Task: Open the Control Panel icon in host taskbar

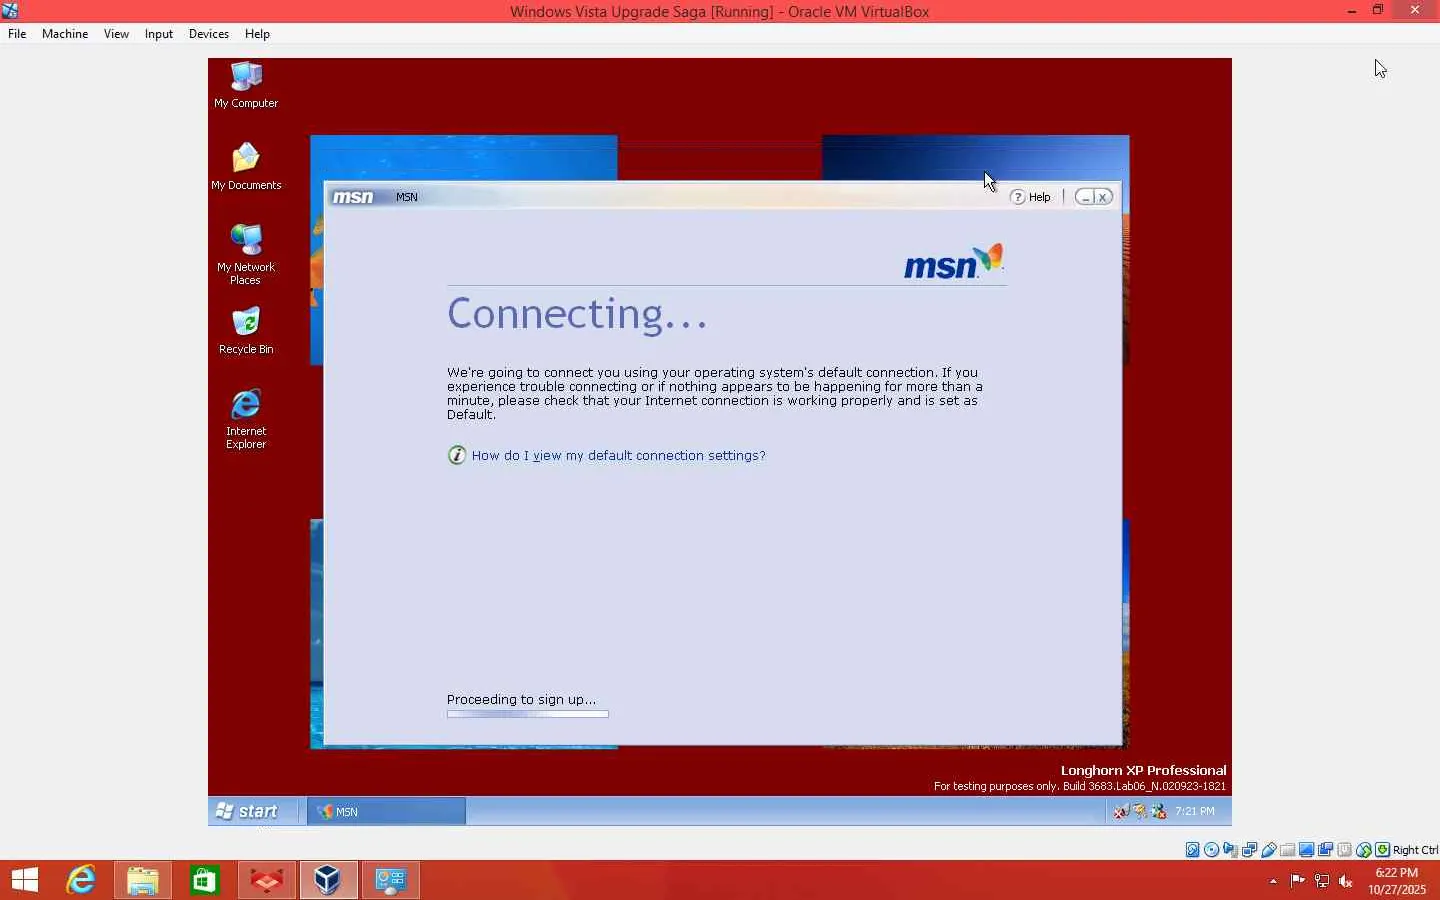Action: 390,880
